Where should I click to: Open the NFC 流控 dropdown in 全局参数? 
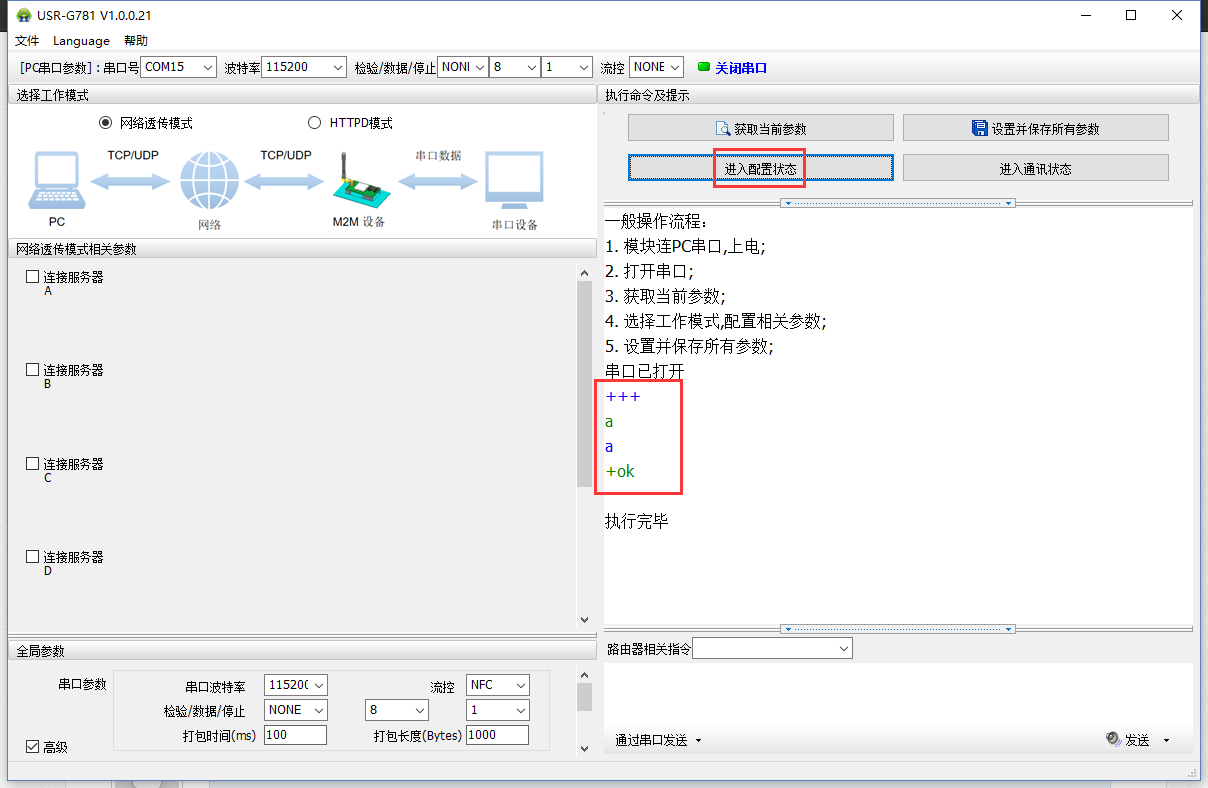(498, 685)
